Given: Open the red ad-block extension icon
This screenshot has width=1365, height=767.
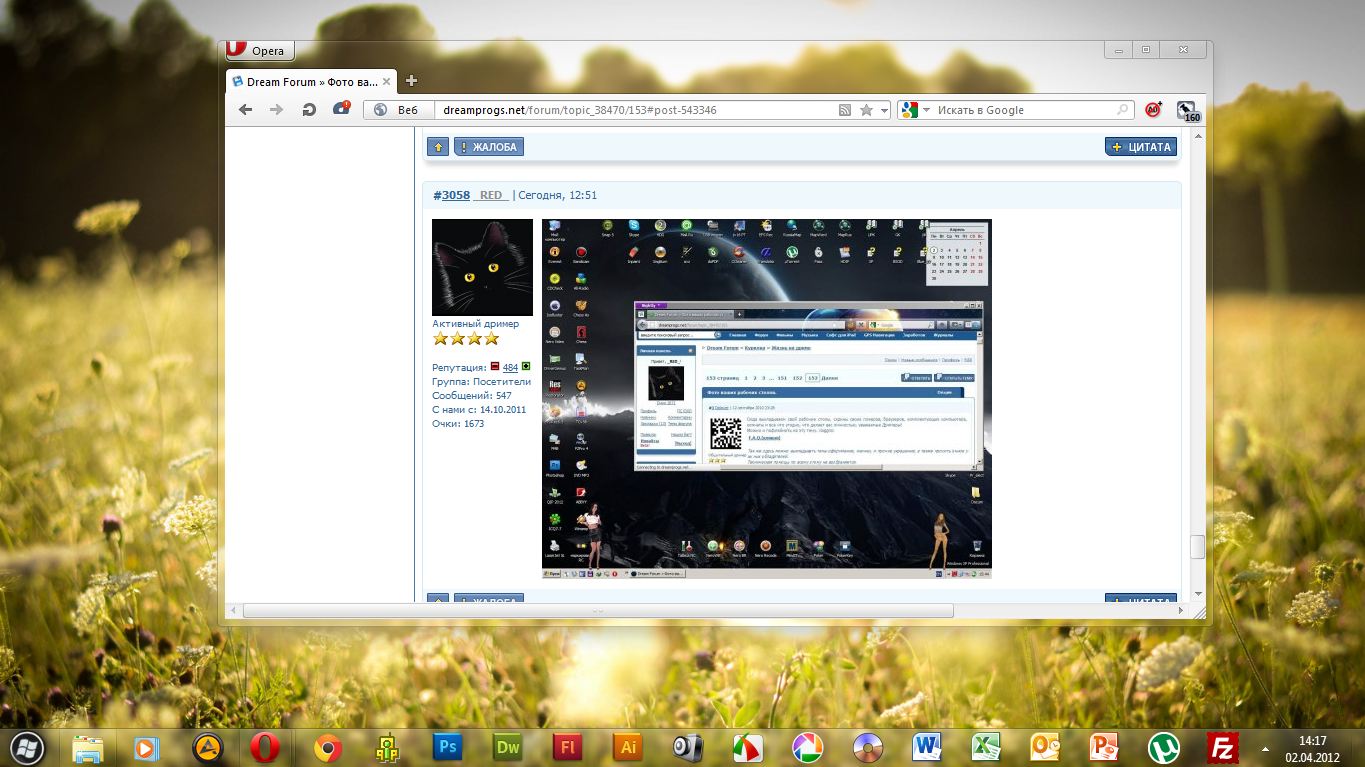Looking at the screenshot, I should point(1153,110).
